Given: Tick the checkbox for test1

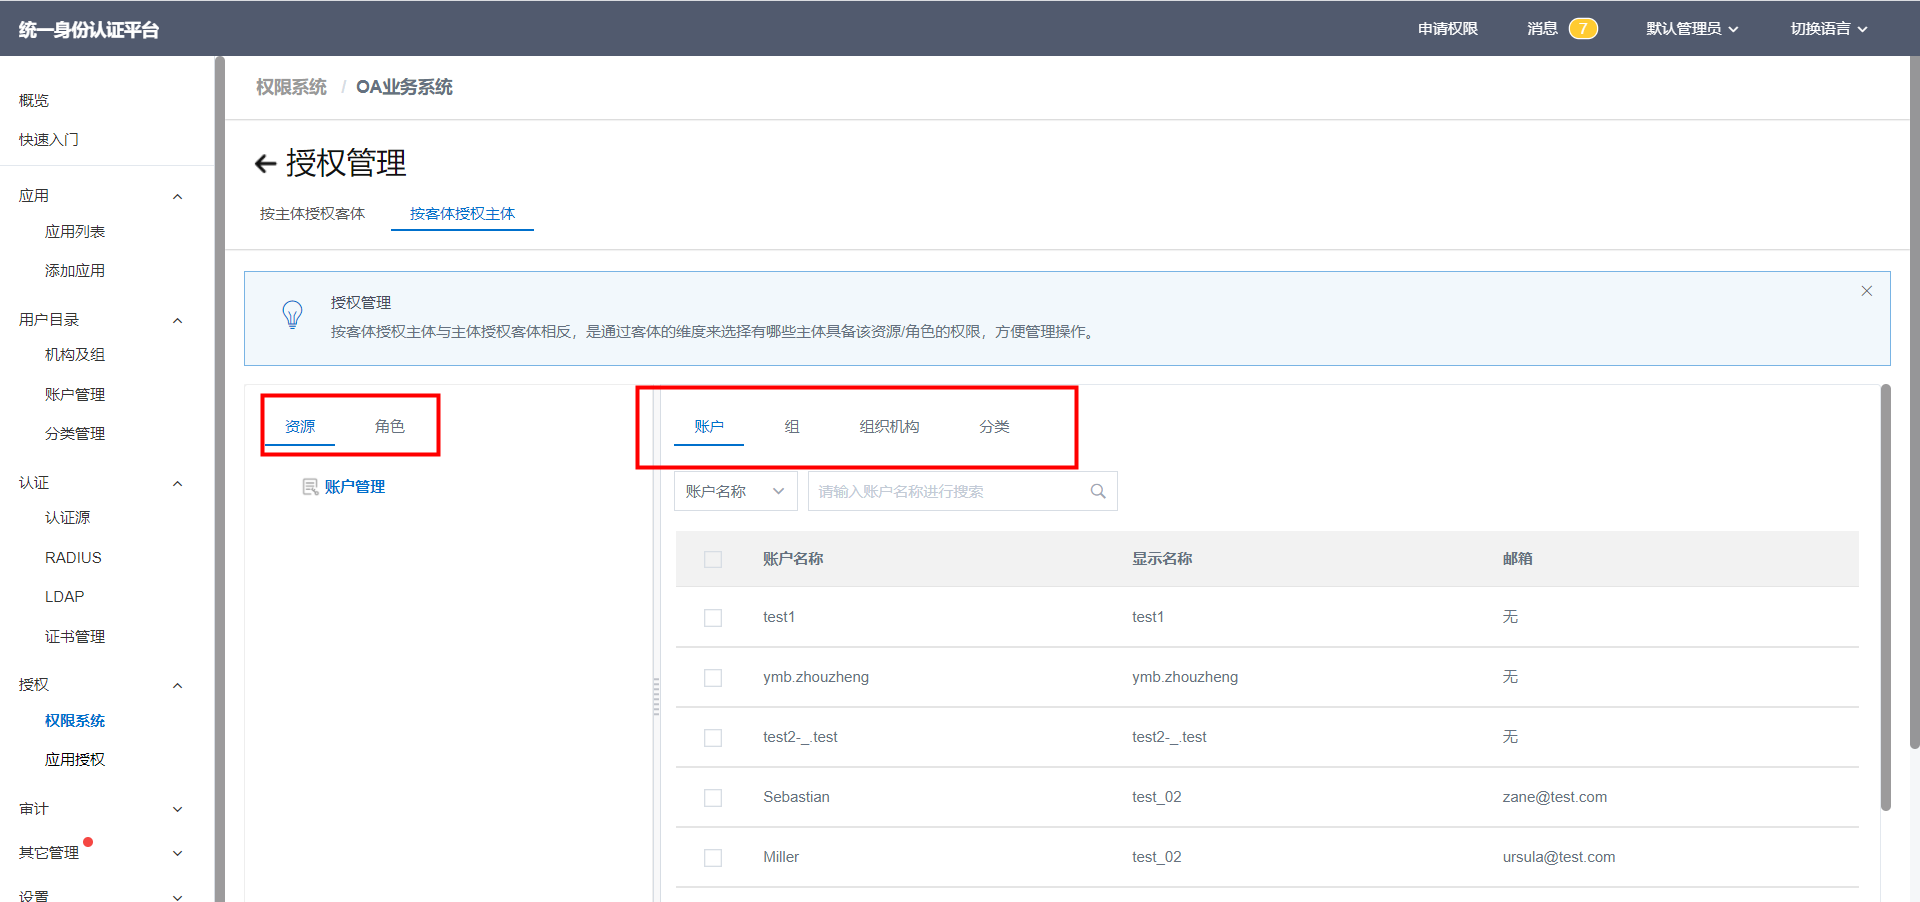Looking at the screenshot, I should point(713,618).
